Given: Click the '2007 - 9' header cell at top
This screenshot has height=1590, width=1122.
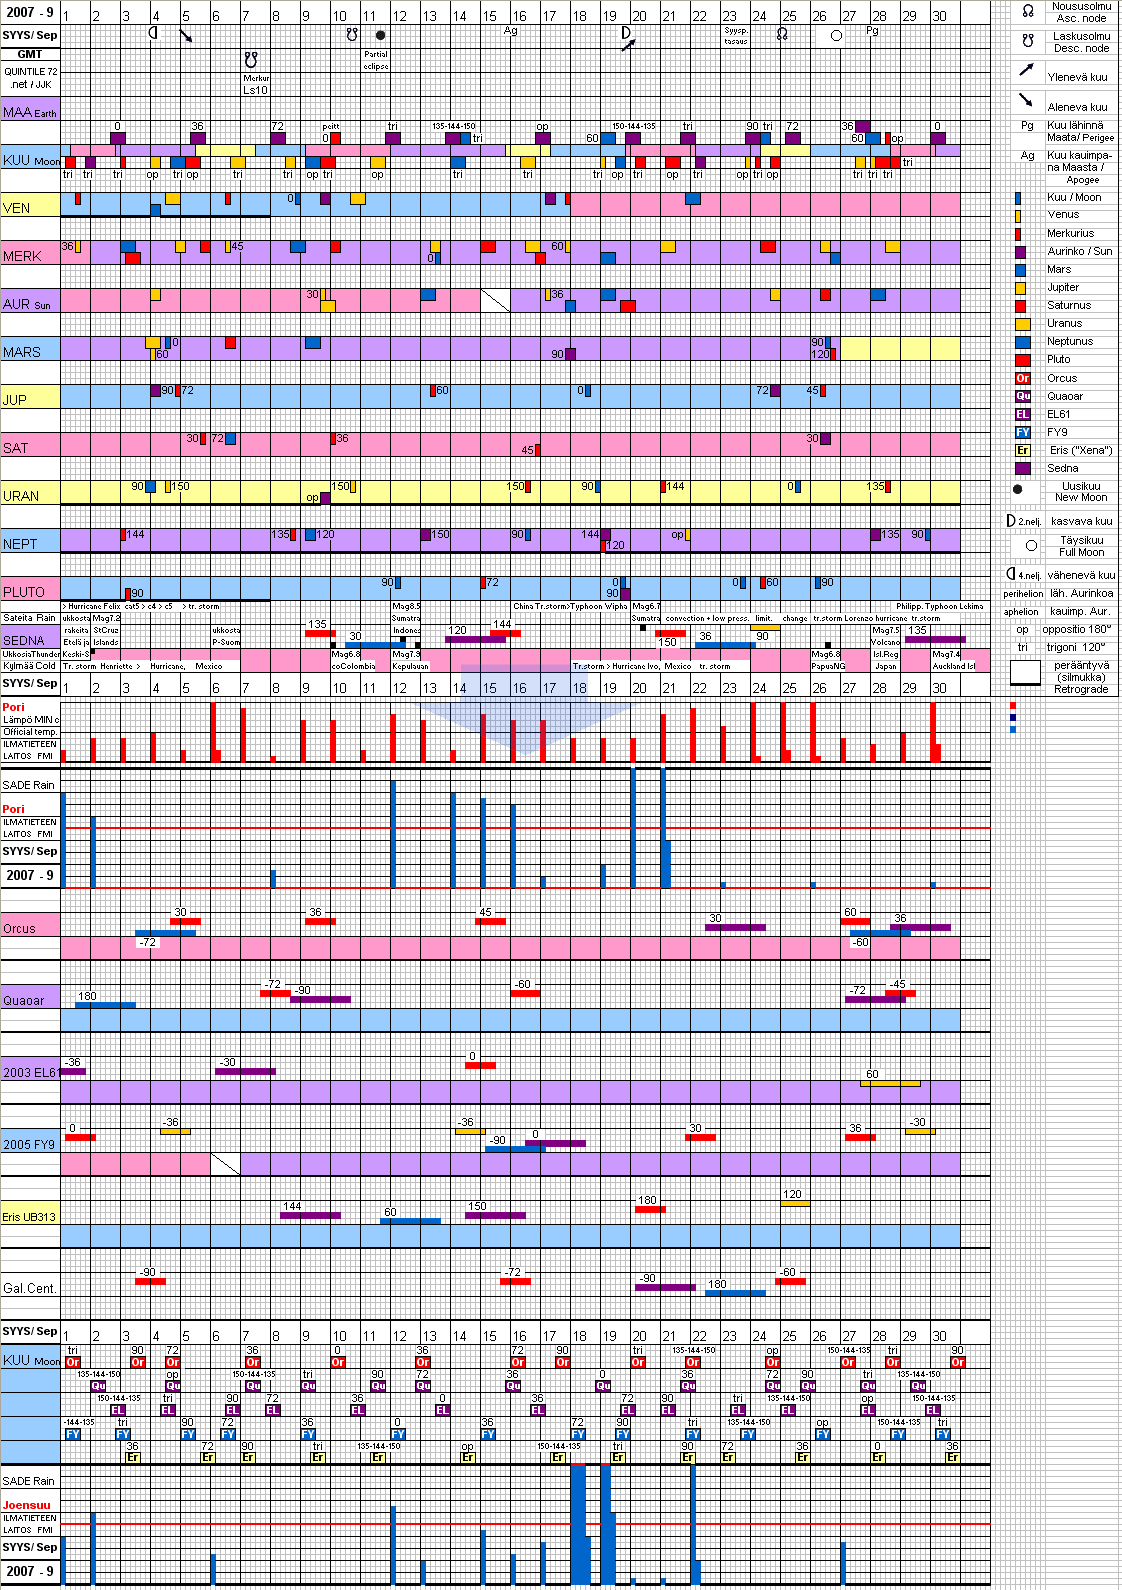Looking at the screenshot, I should [x=30, y=12].
